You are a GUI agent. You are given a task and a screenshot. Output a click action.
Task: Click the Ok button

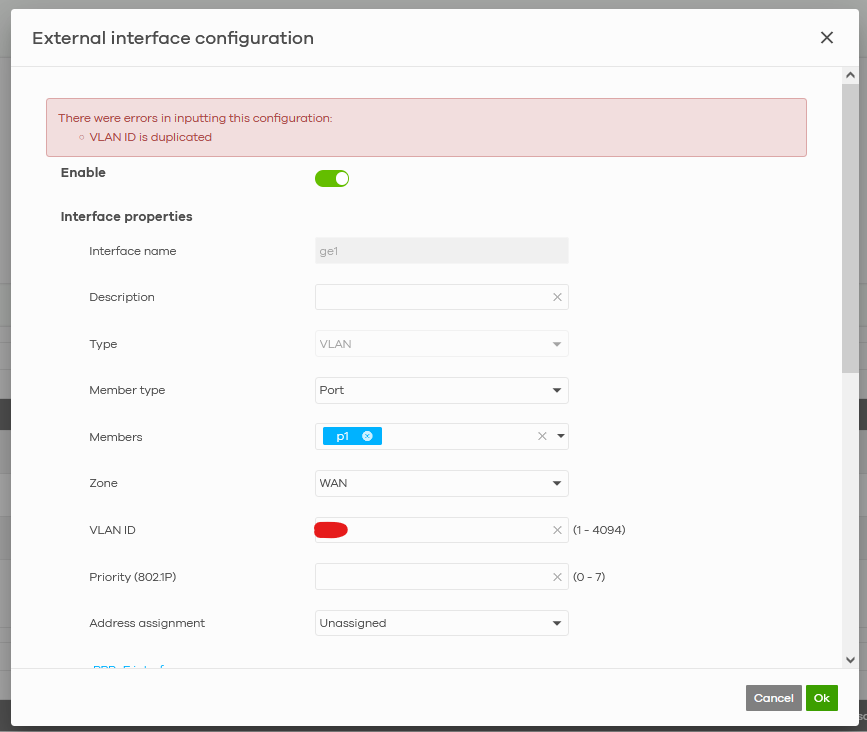tap(821, 698)
